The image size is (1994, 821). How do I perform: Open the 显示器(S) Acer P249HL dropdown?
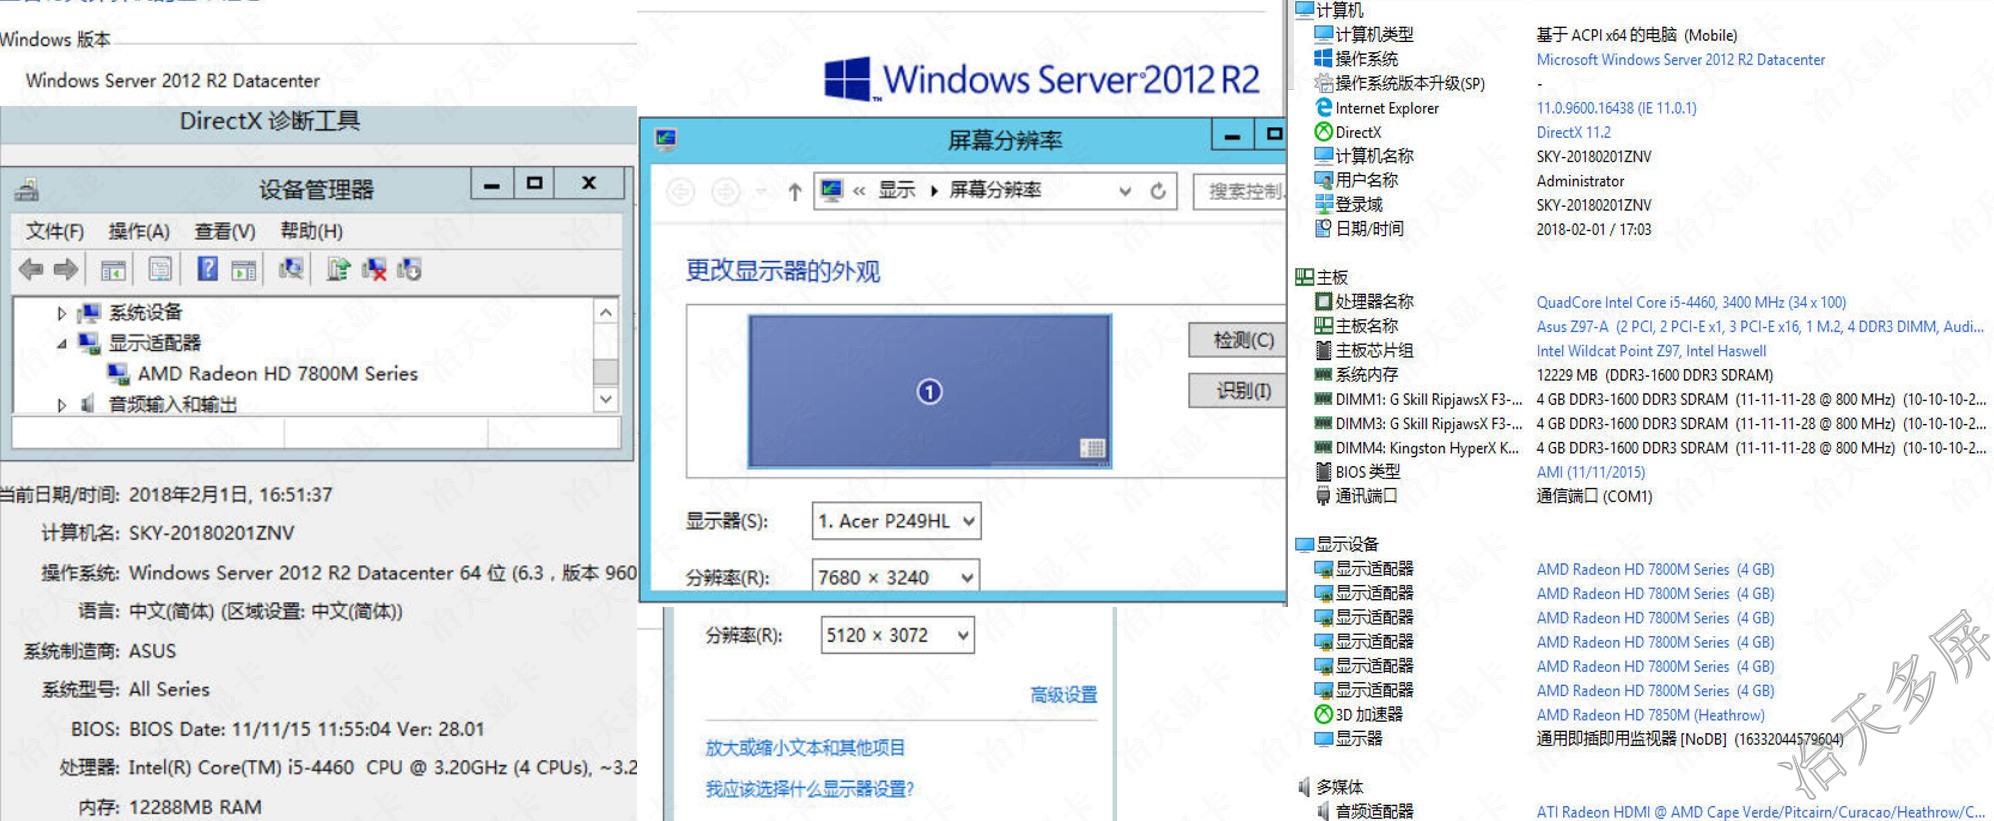pyautogui.click(x=896, y=521)
